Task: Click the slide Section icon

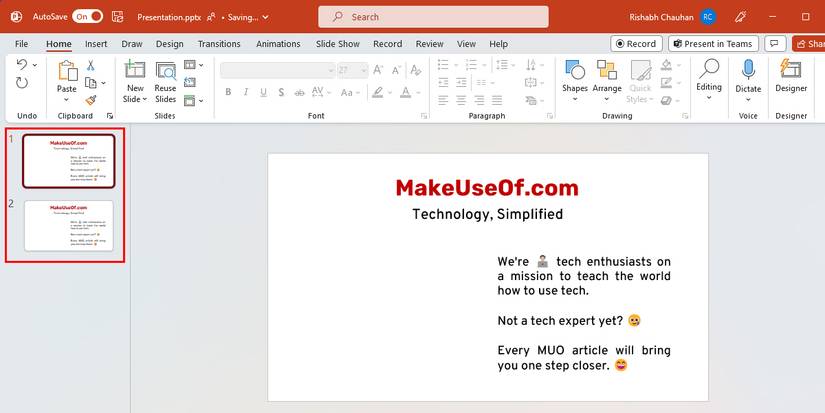Action: 190,100
